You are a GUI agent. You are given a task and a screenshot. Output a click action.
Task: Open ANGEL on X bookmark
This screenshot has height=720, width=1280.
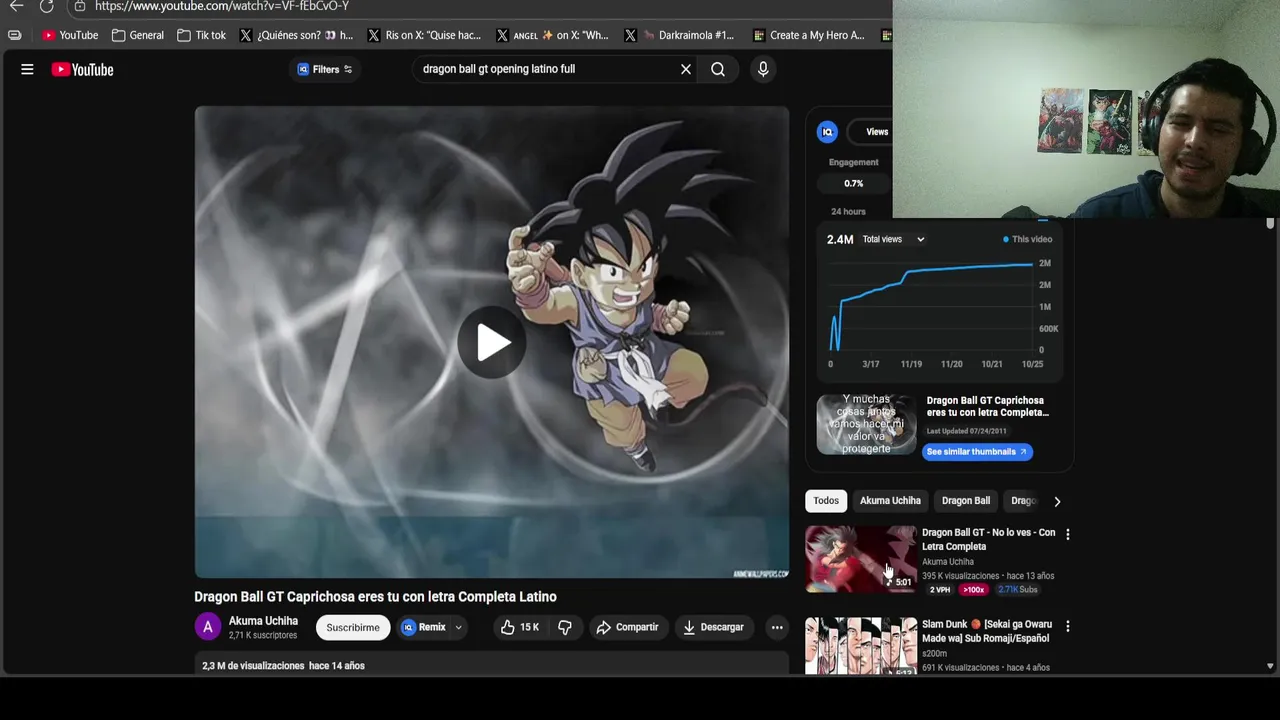click(551, 35)
